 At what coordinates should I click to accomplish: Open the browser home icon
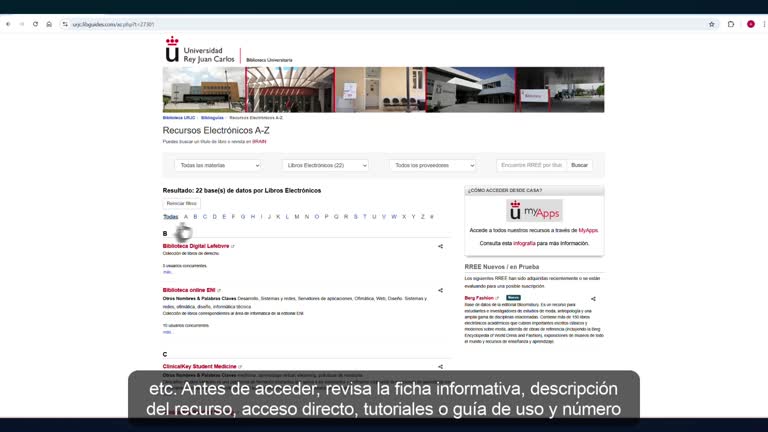coord(49,24)
